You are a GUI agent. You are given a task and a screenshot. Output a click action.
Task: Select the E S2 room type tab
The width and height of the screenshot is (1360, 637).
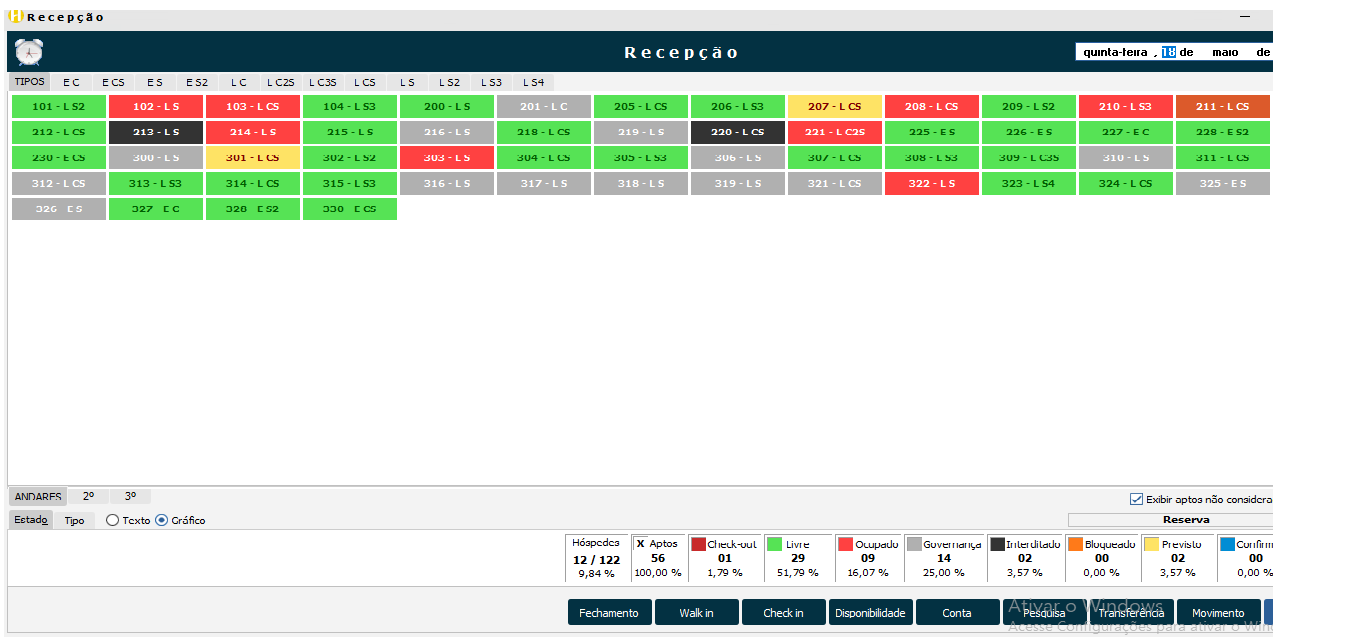click(196, 82)
